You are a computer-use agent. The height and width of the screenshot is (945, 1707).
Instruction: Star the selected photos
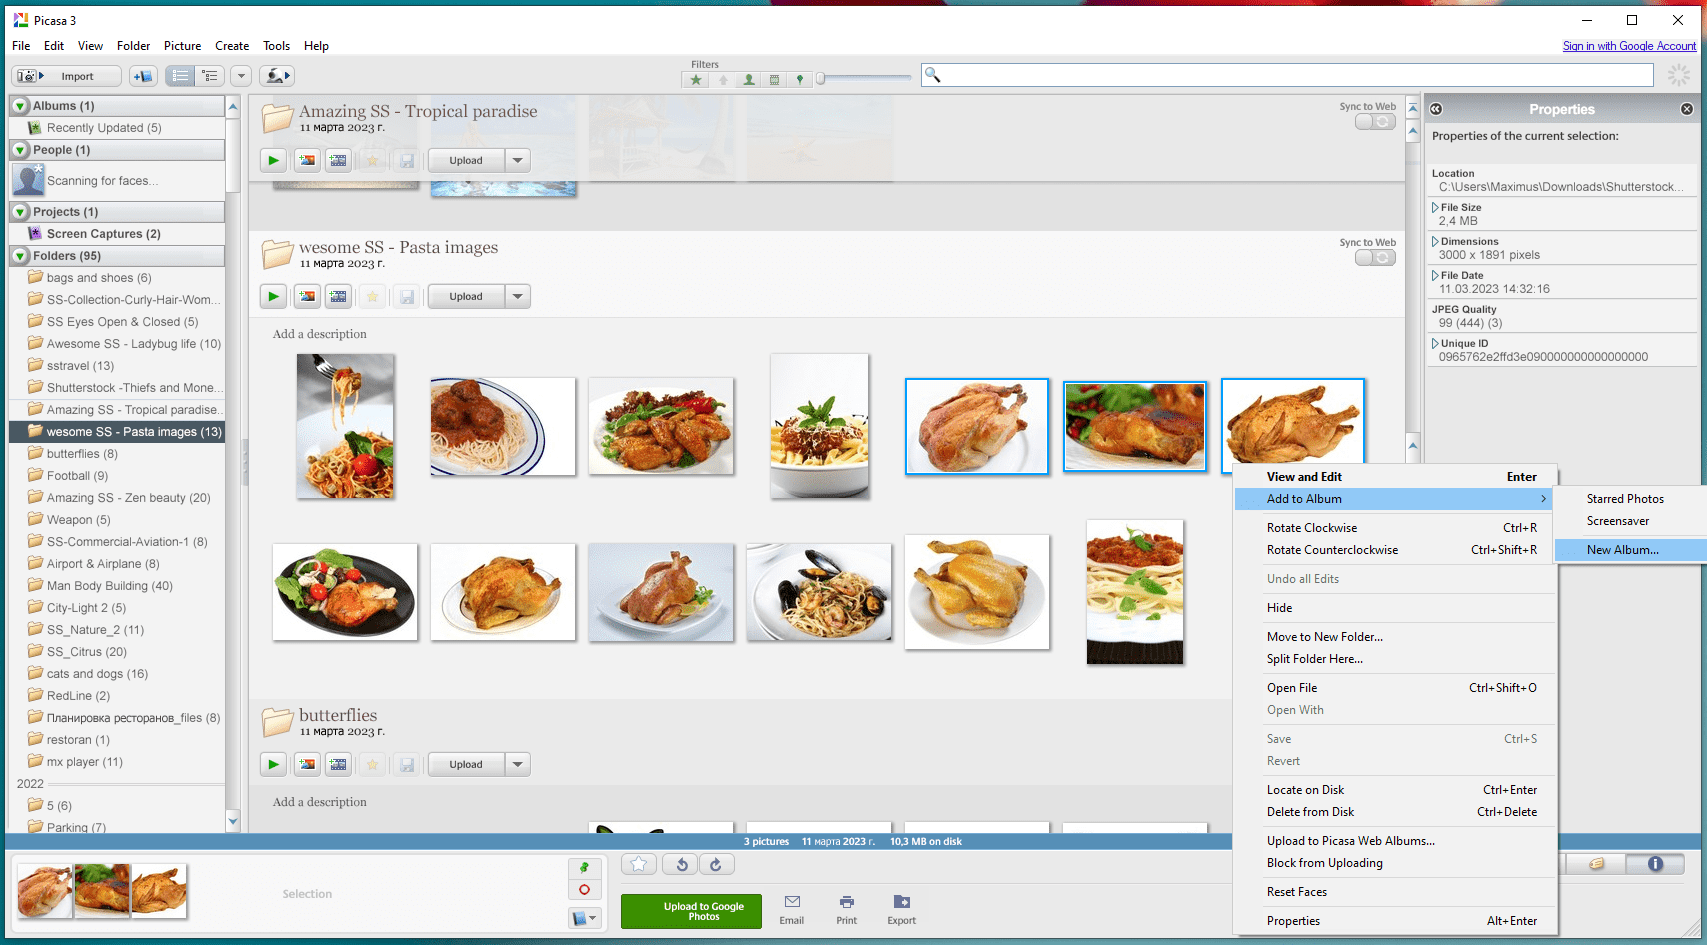pos(639,864)
